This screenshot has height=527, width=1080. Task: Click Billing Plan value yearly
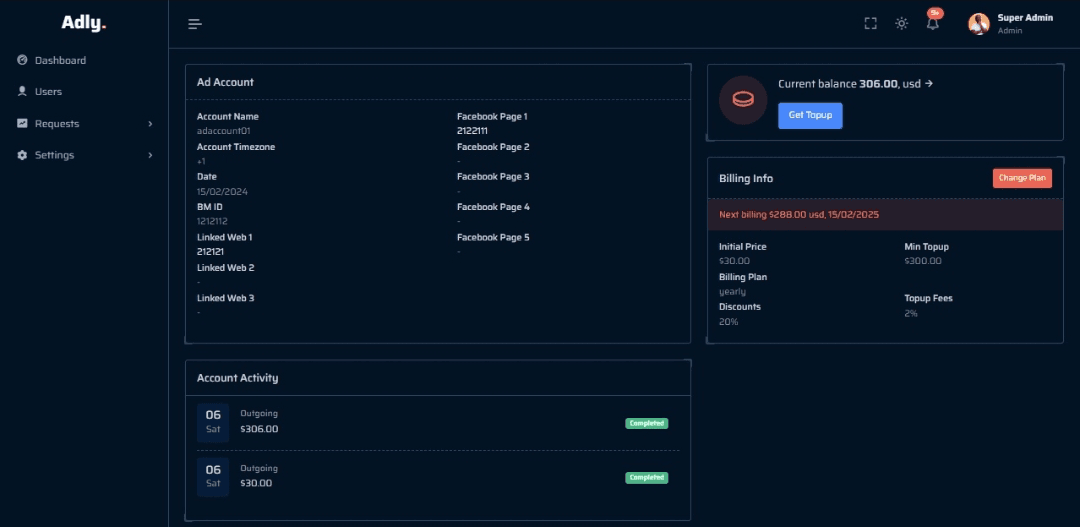[x=732, y=291]
